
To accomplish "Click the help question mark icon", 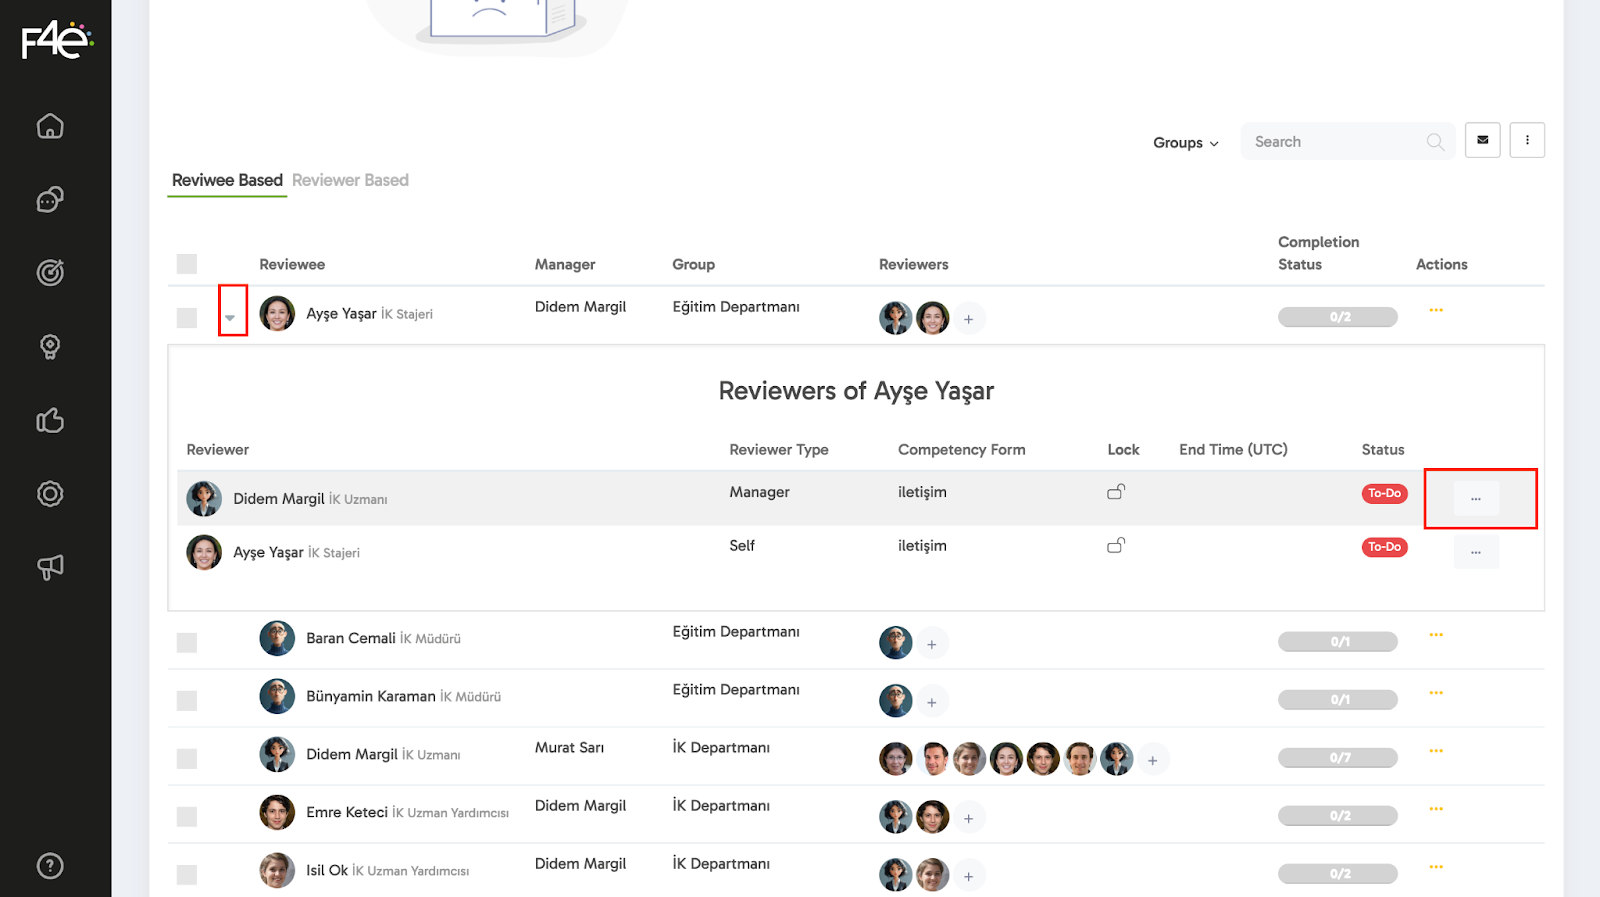I will (50, 866).
